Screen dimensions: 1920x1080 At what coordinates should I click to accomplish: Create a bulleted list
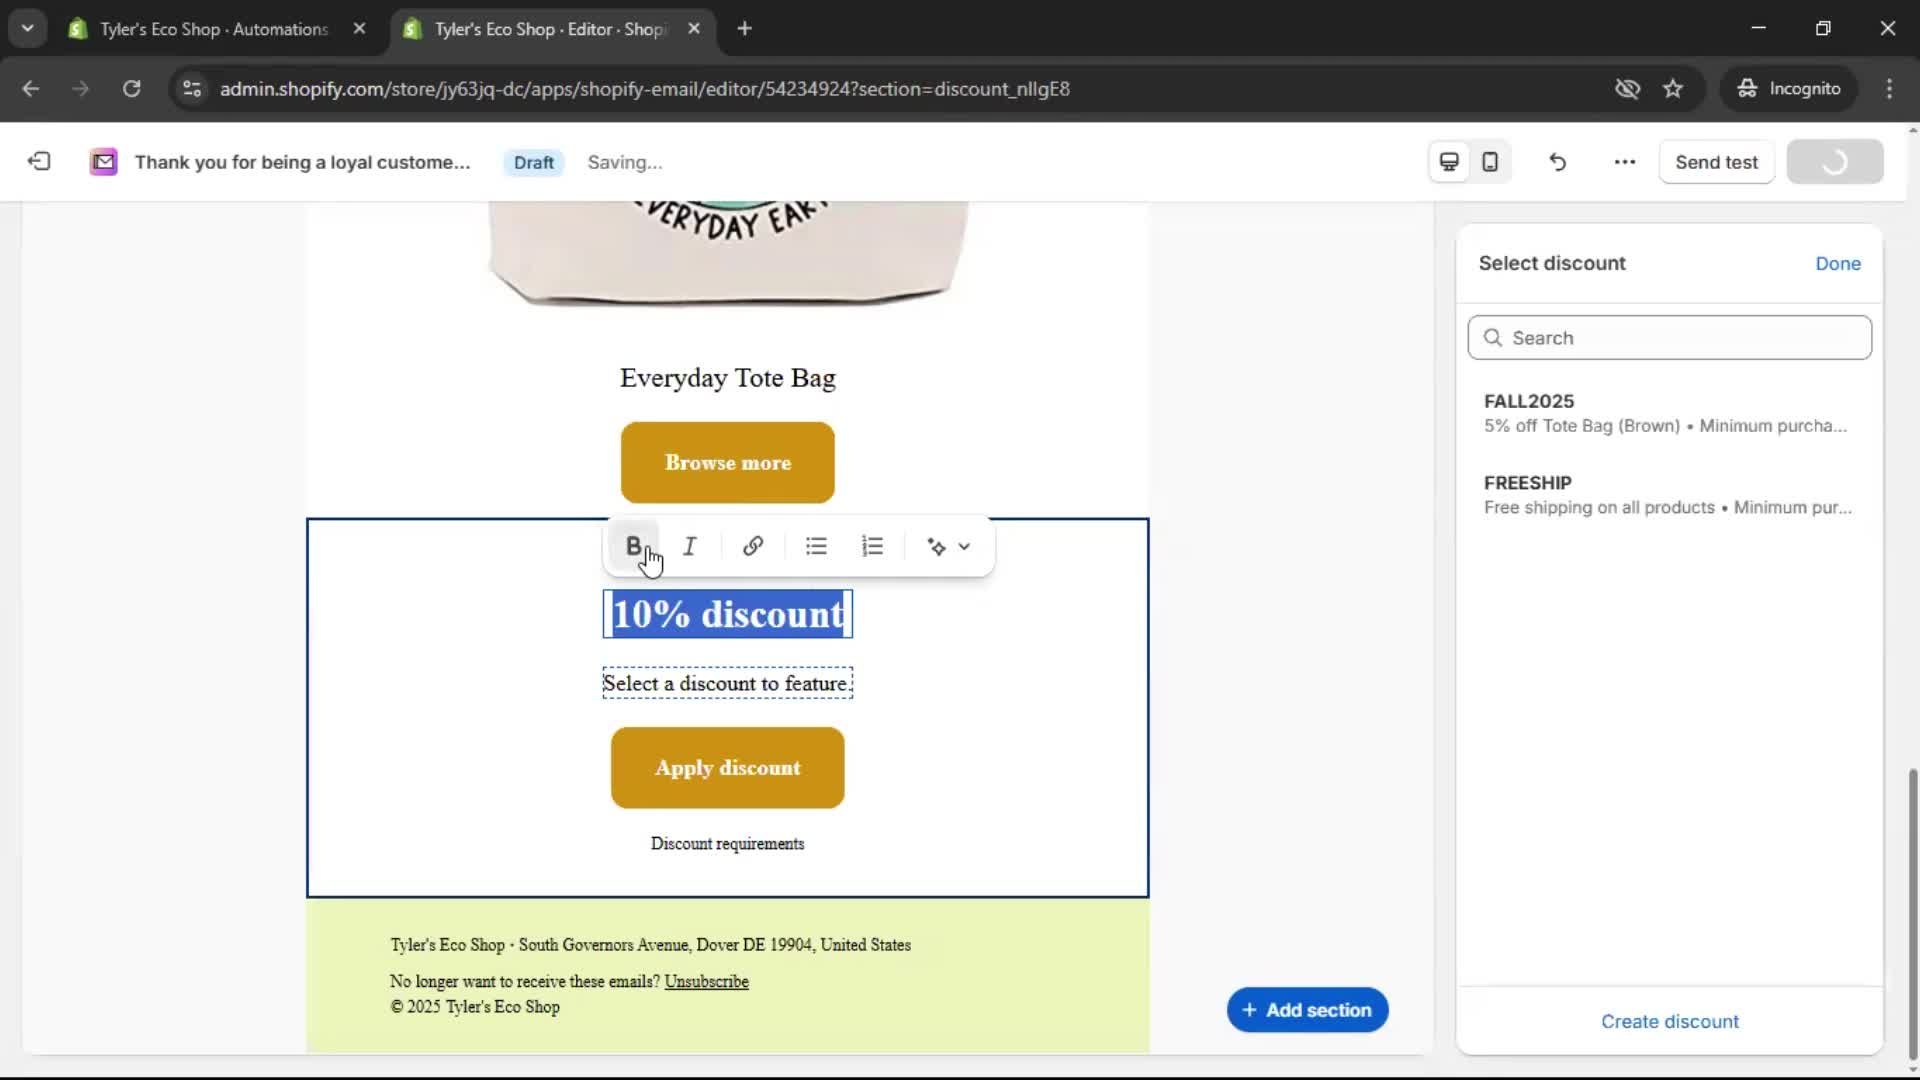[815, 545]
